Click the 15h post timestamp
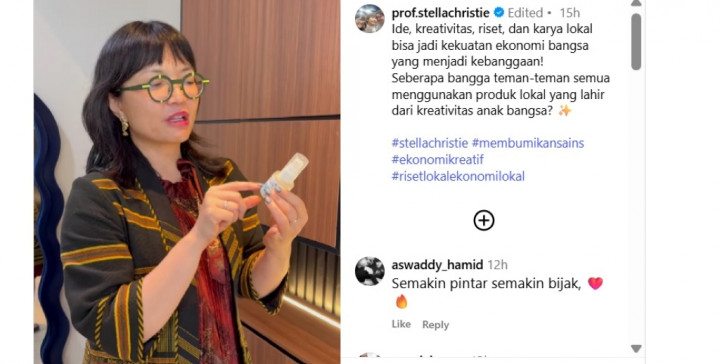Image resolution: width=720 pixels, height=364 pixels. 569,13
